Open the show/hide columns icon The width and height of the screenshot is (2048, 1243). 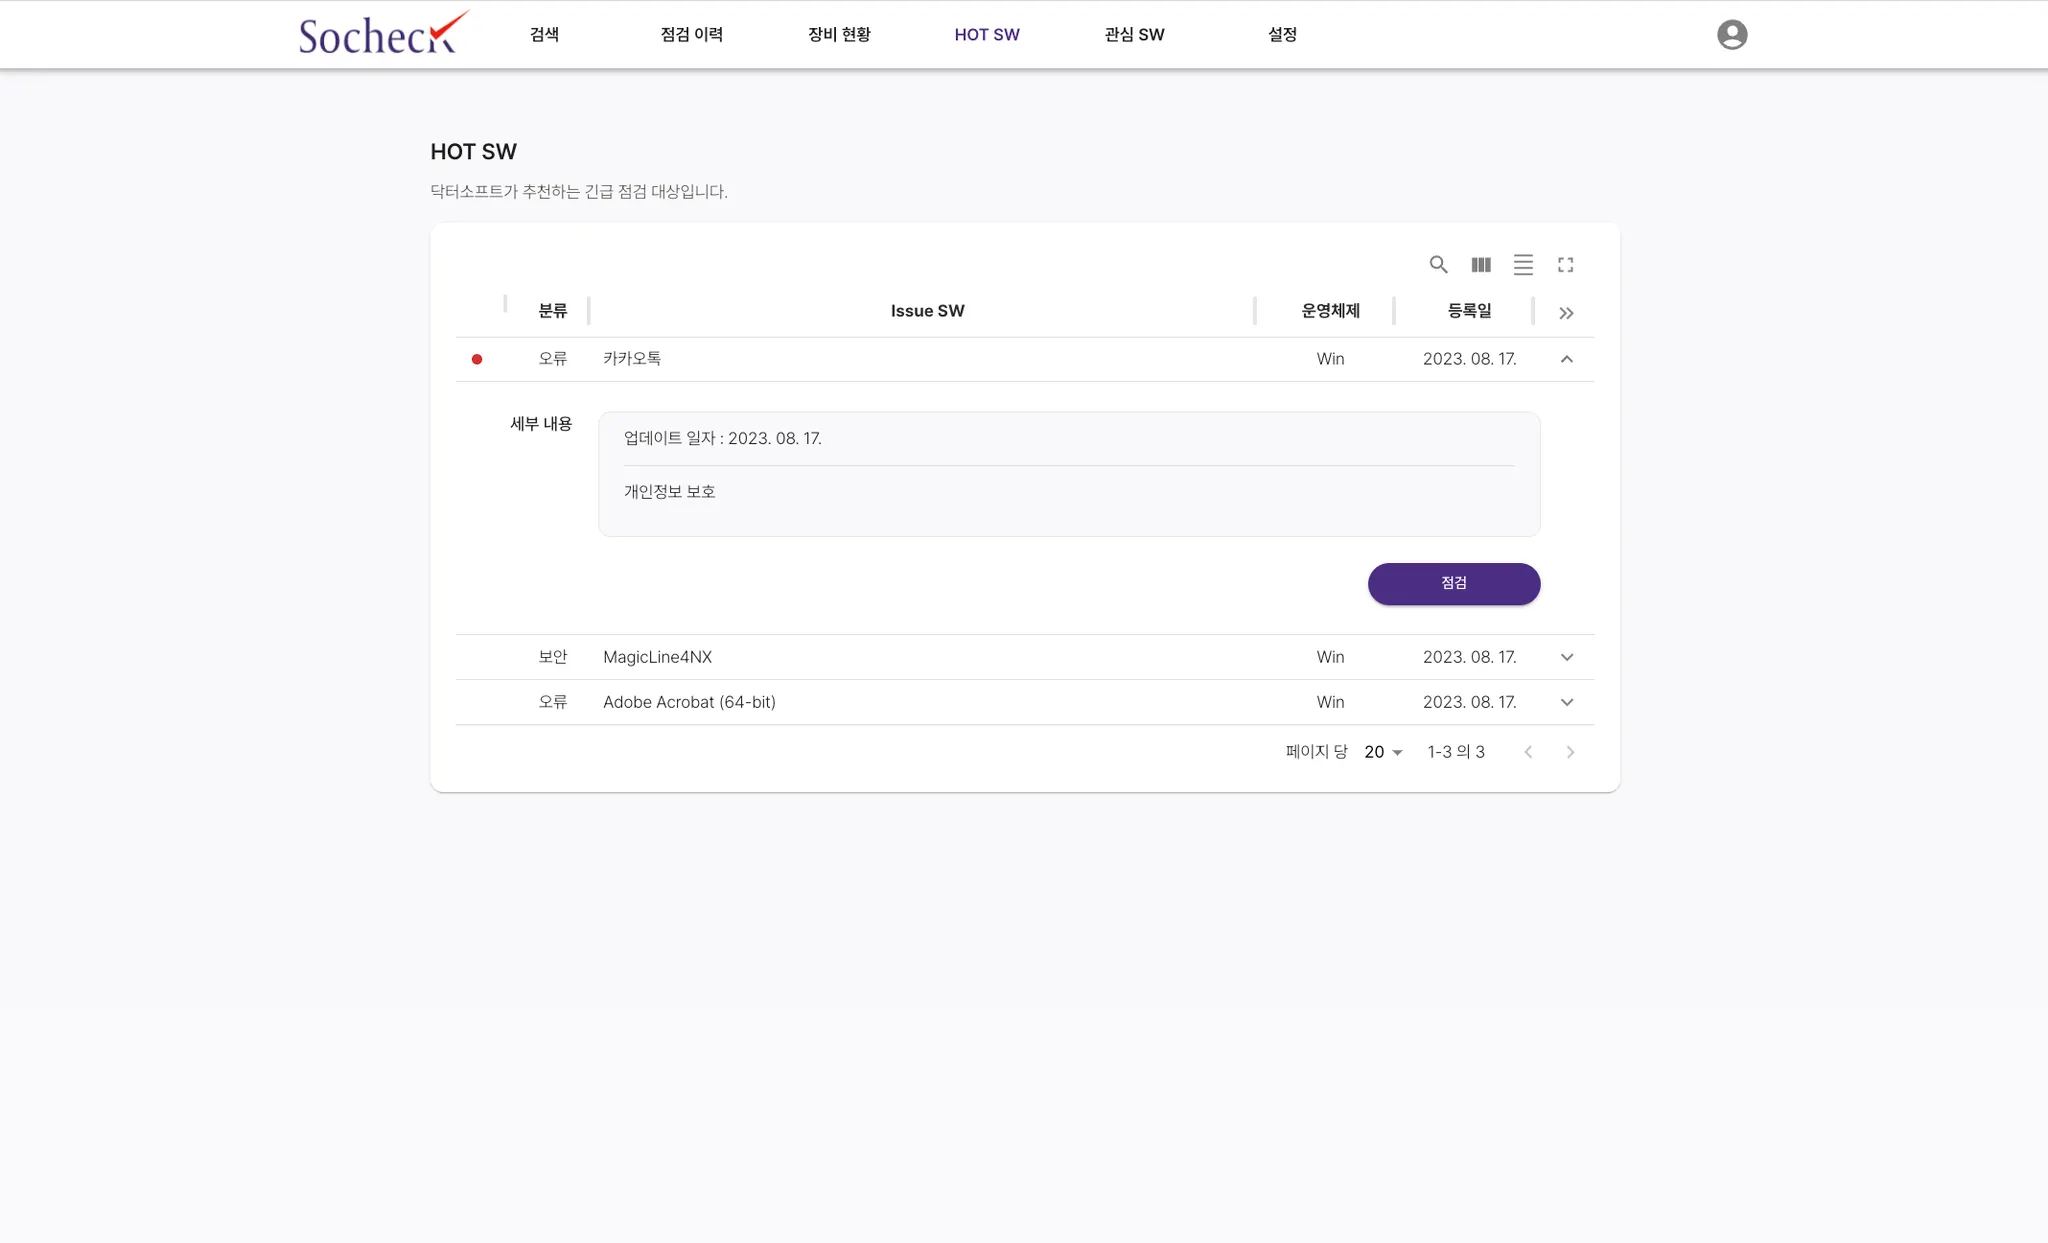[x=1481, y=265]
